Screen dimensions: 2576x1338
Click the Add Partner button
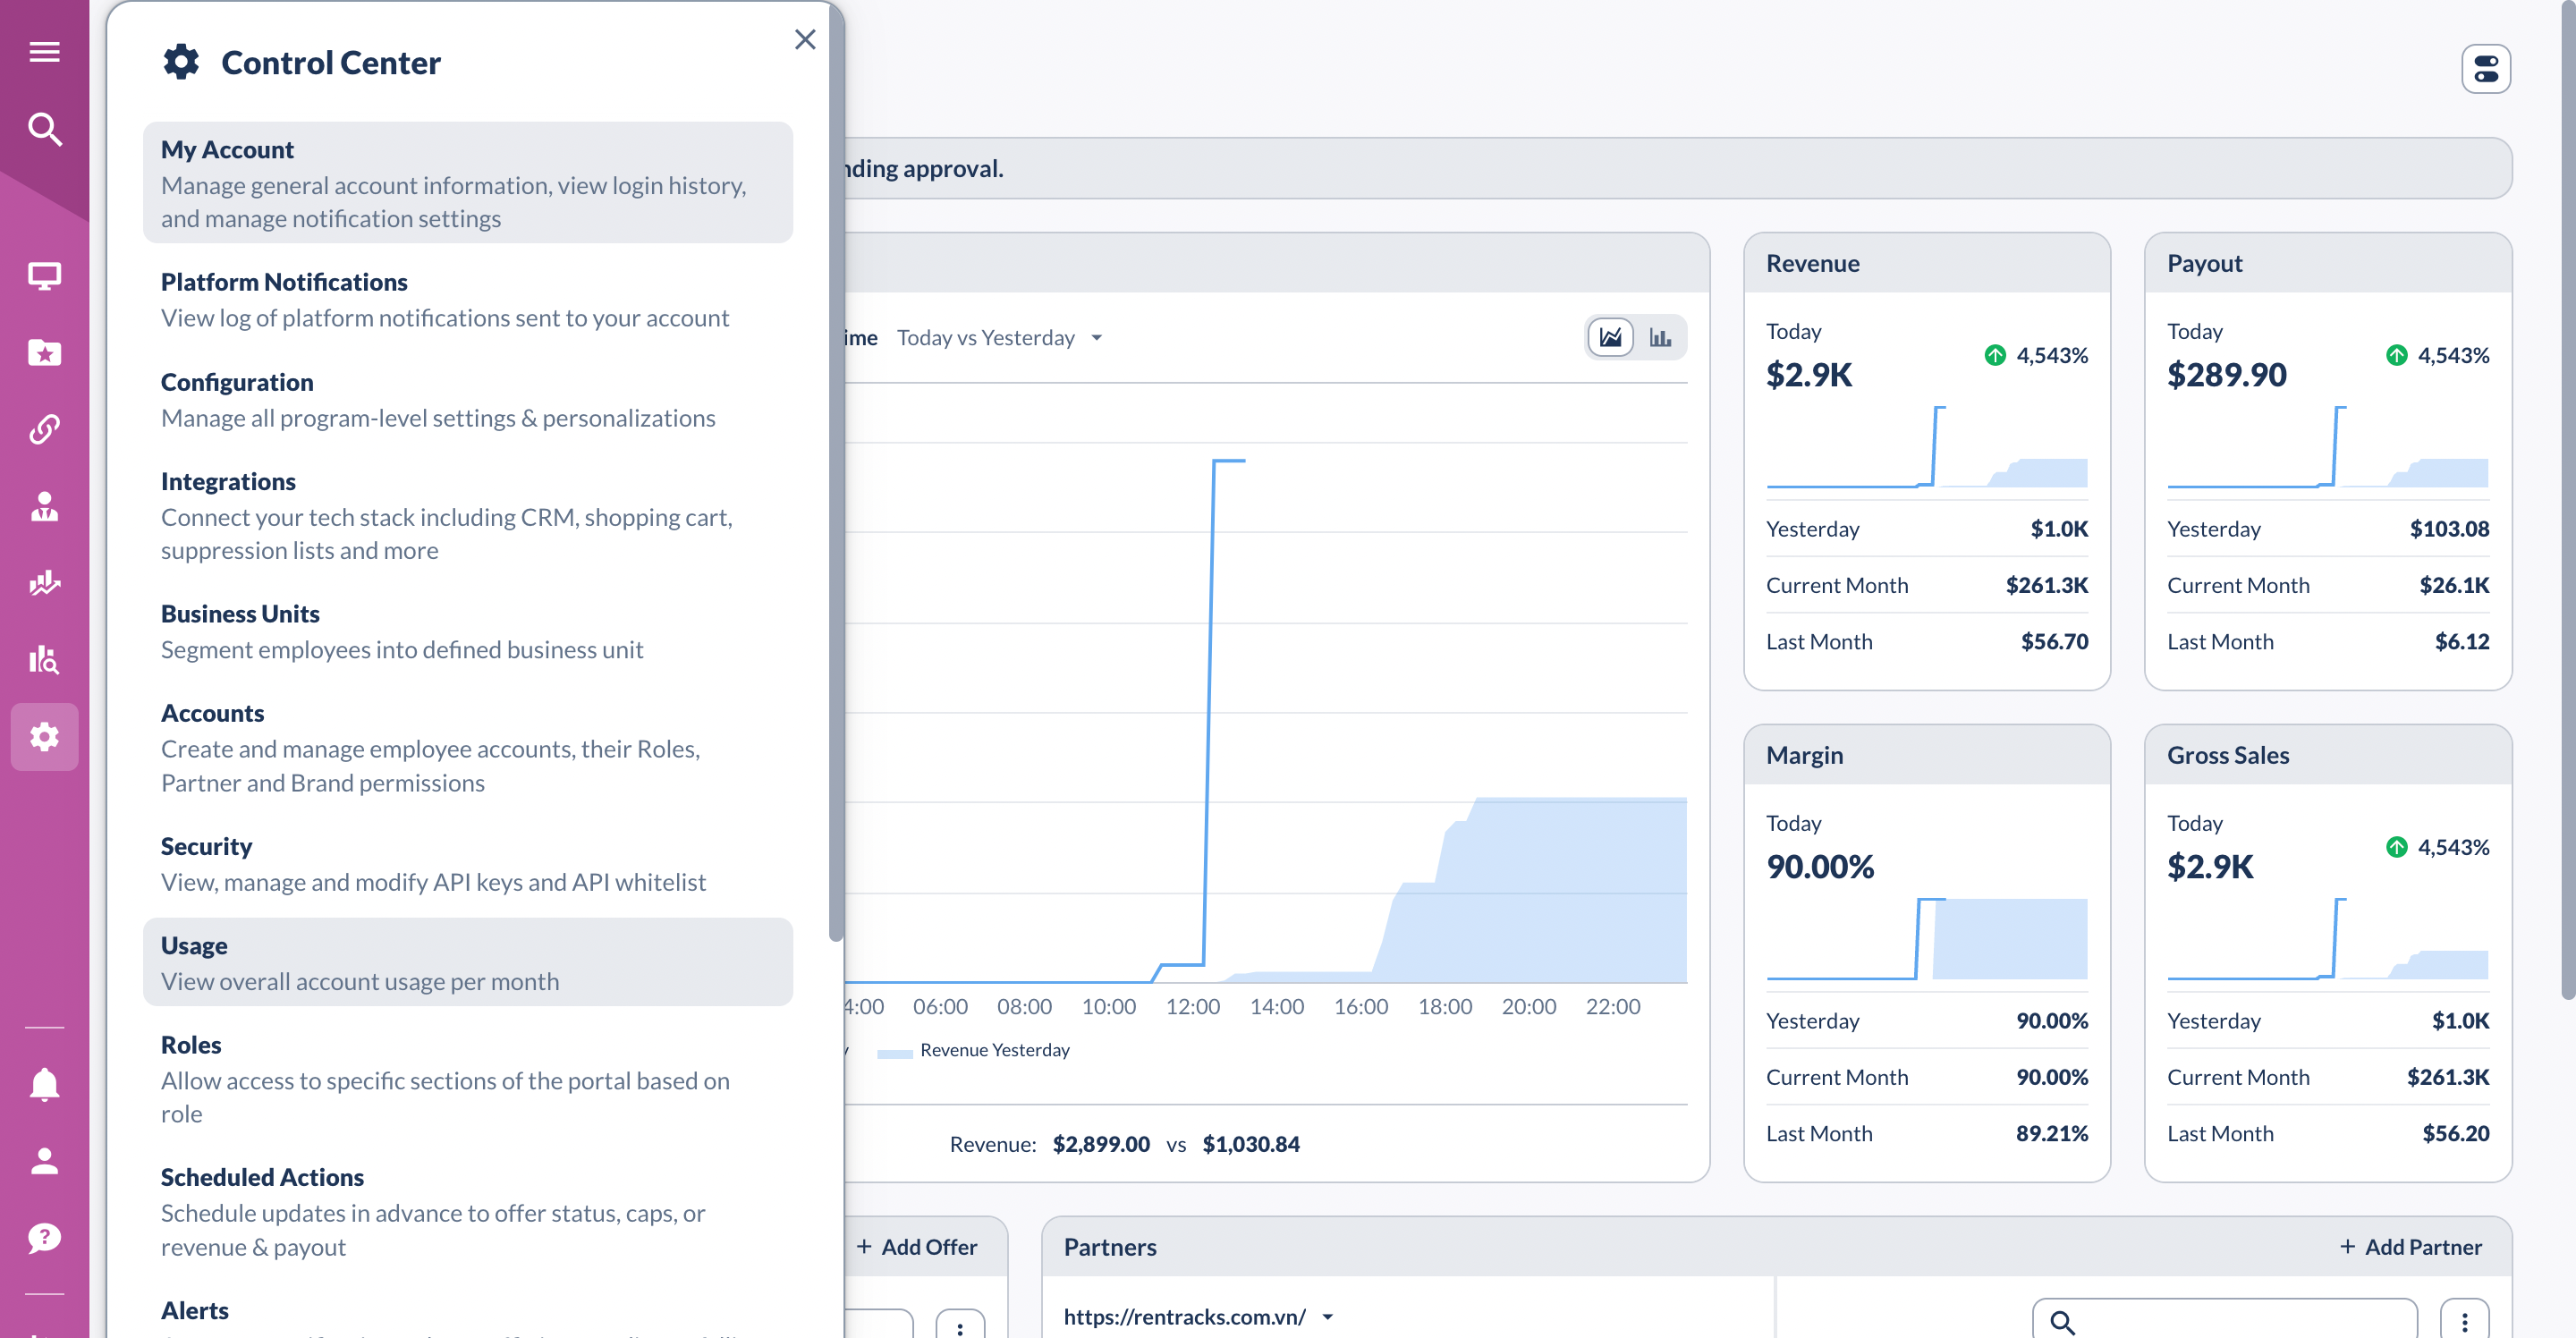(2410, 1247)
